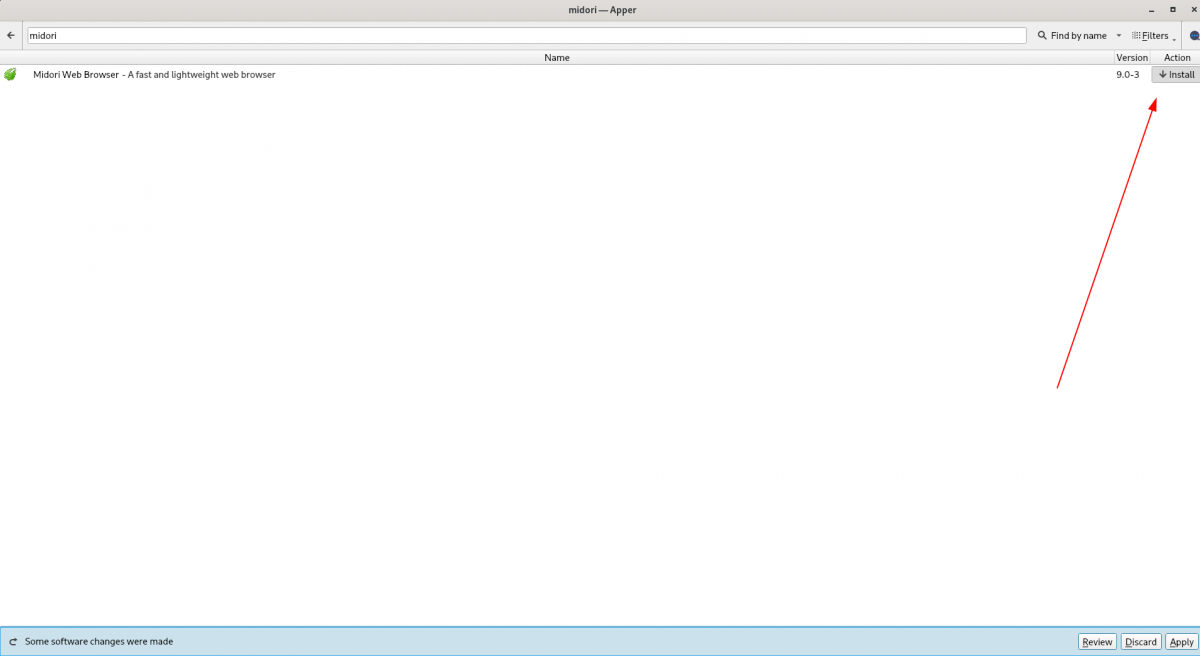This screenshot has height=656, width=1200.
Task: Apply the pending software changes
Action: [1181, 642]
